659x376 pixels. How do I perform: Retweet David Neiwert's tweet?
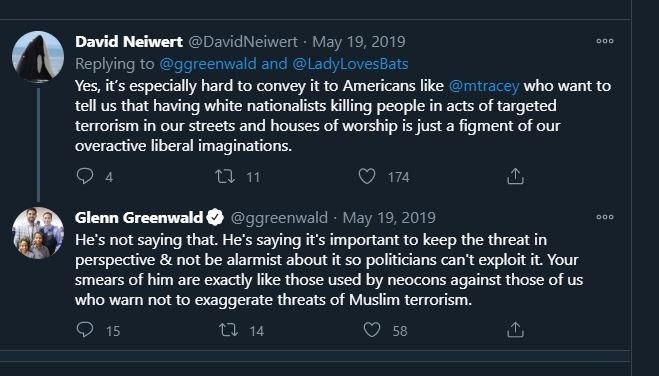[225, 176]
